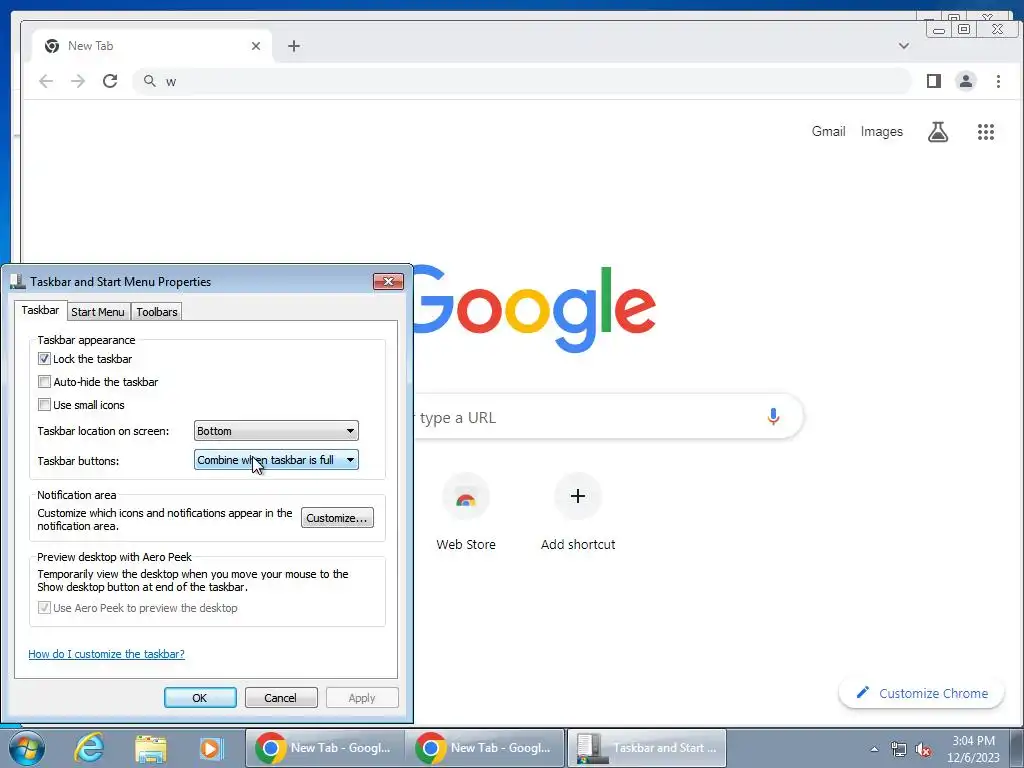1024x768 pixels.
Task: Open Windows Explorer from the taskbar
Action: [151, 748]
